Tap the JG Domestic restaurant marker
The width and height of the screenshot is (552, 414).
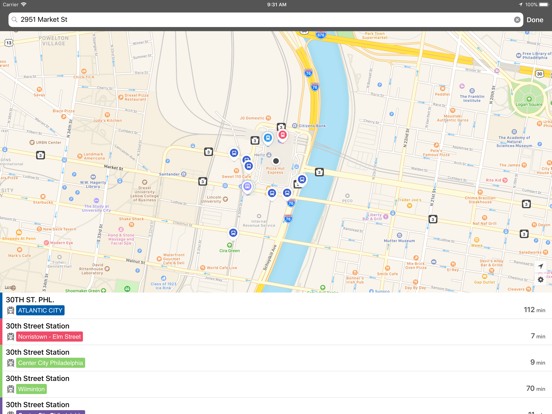click(x=268, y=118)
